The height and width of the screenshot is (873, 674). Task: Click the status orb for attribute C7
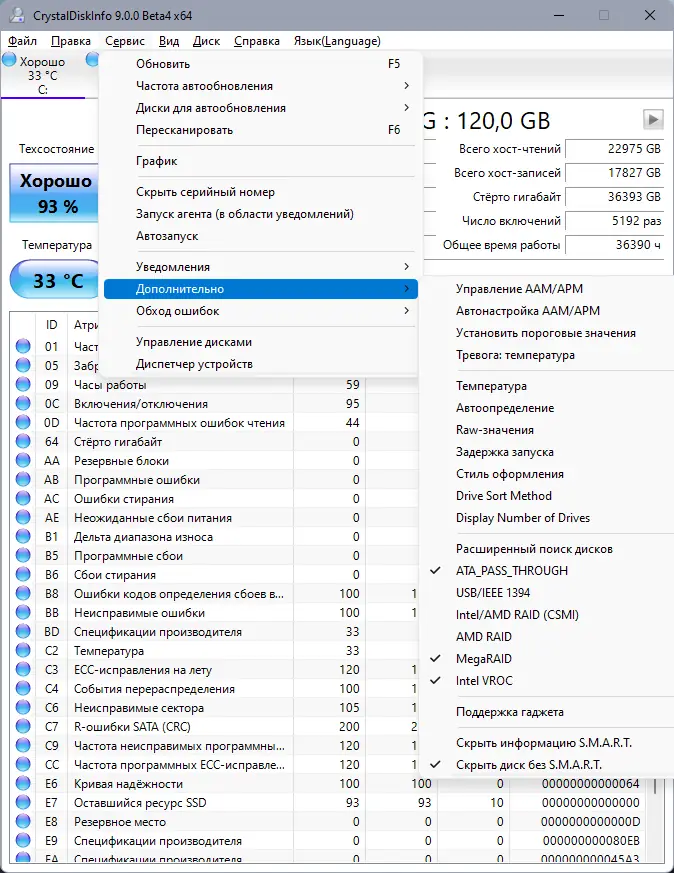[x=23, y=727]
